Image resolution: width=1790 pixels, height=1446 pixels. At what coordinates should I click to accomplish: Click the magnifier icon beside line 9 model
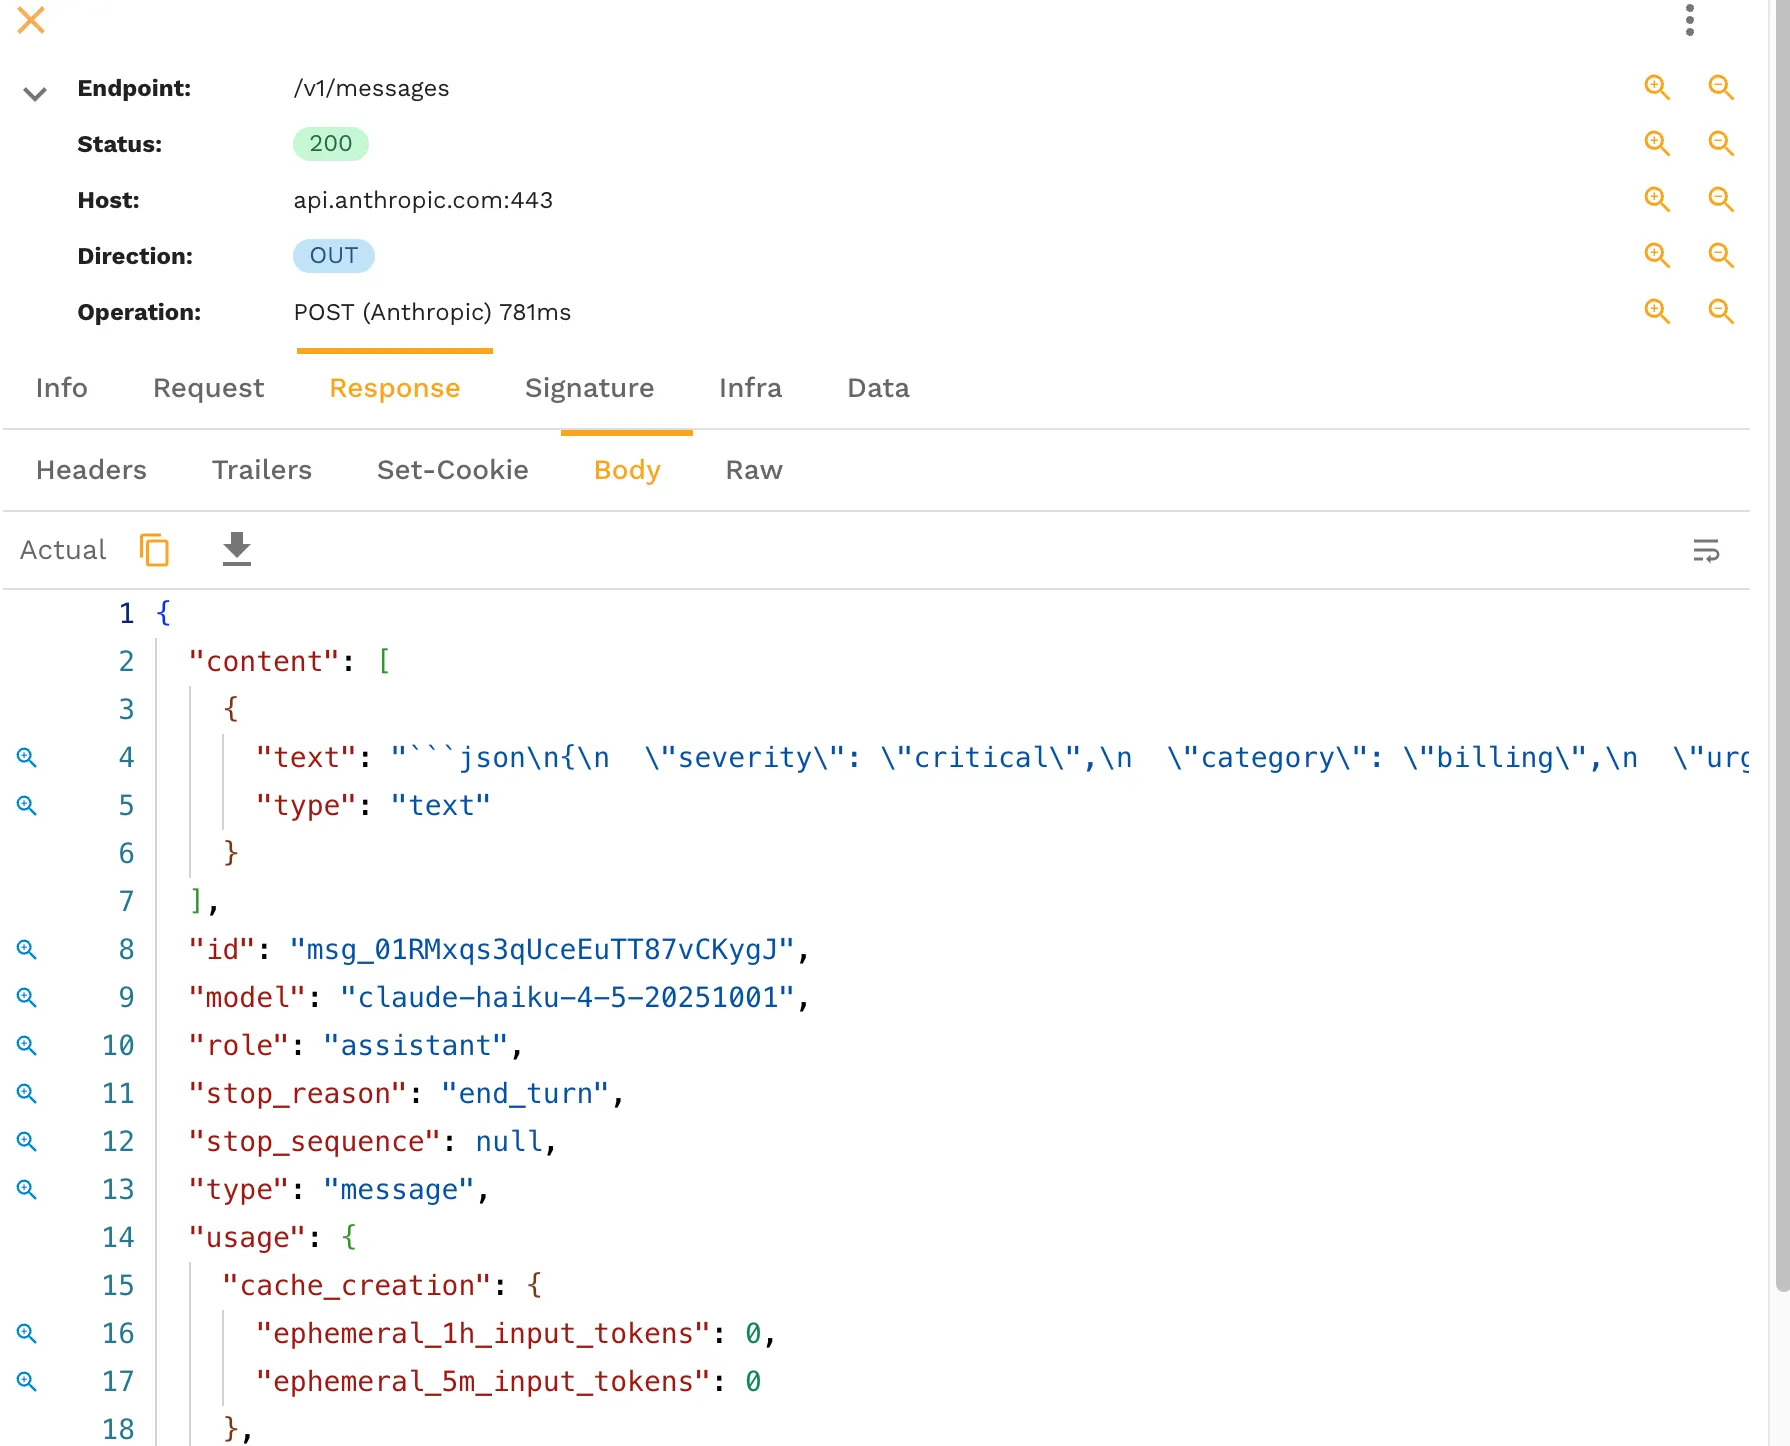27,997
